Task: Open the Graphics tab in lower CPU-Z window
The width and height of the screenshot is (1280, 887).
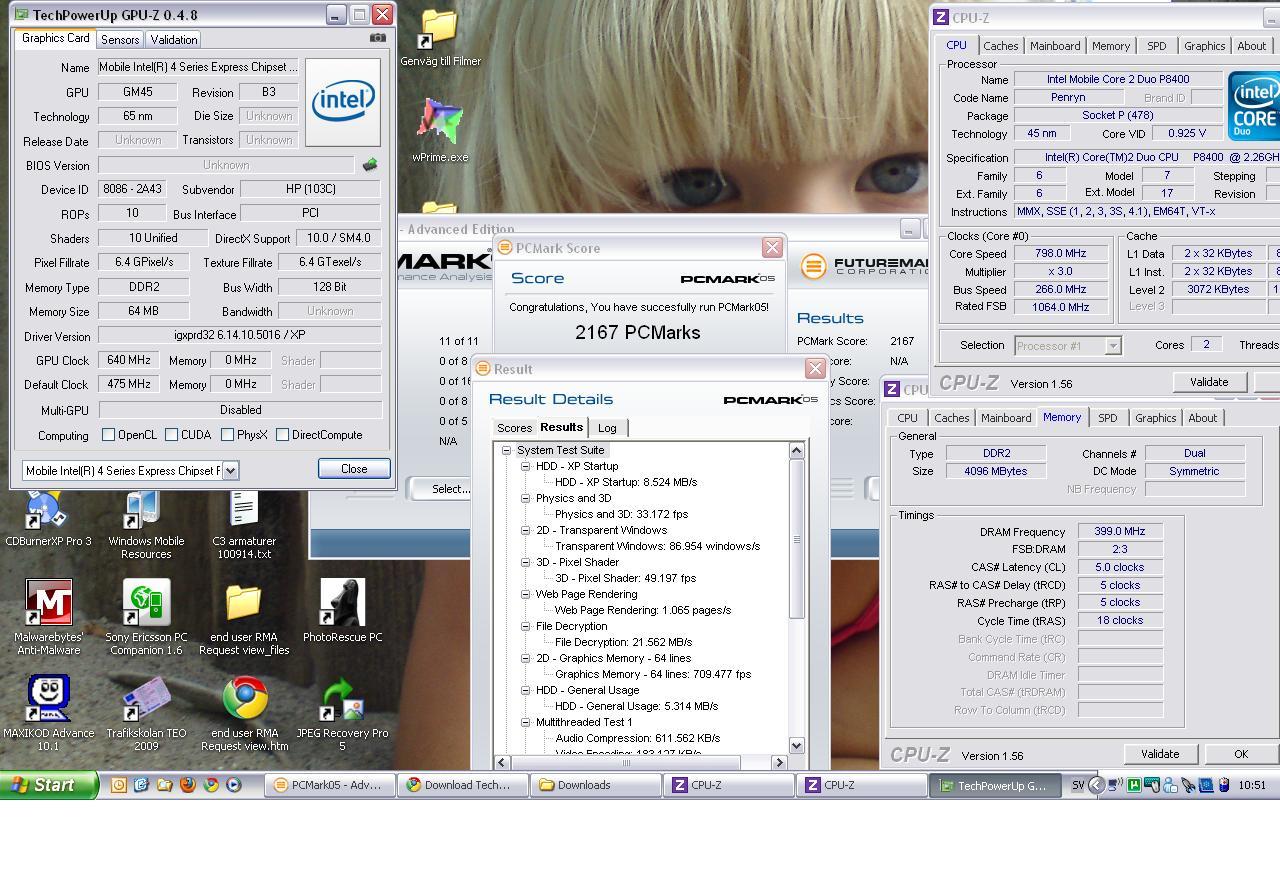Action: 1155,418
